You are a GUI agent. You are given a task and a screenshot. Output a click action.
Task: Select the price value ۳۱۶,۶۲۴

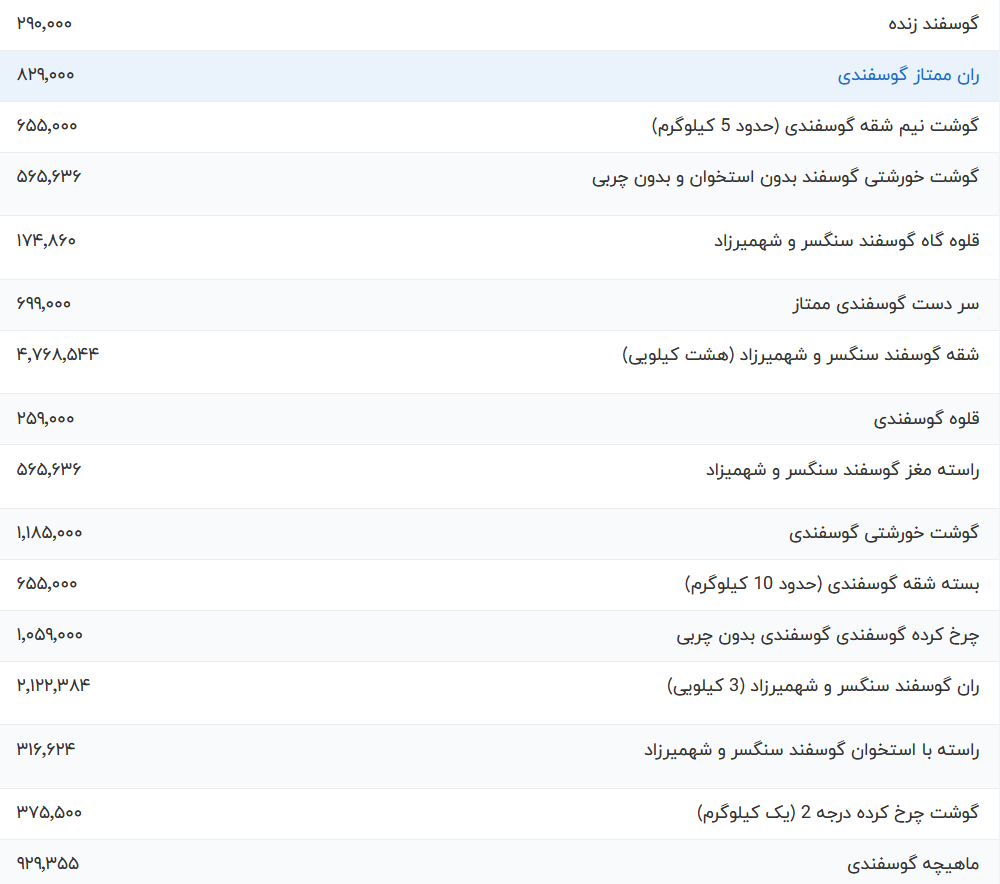click(x=46, y=749)
